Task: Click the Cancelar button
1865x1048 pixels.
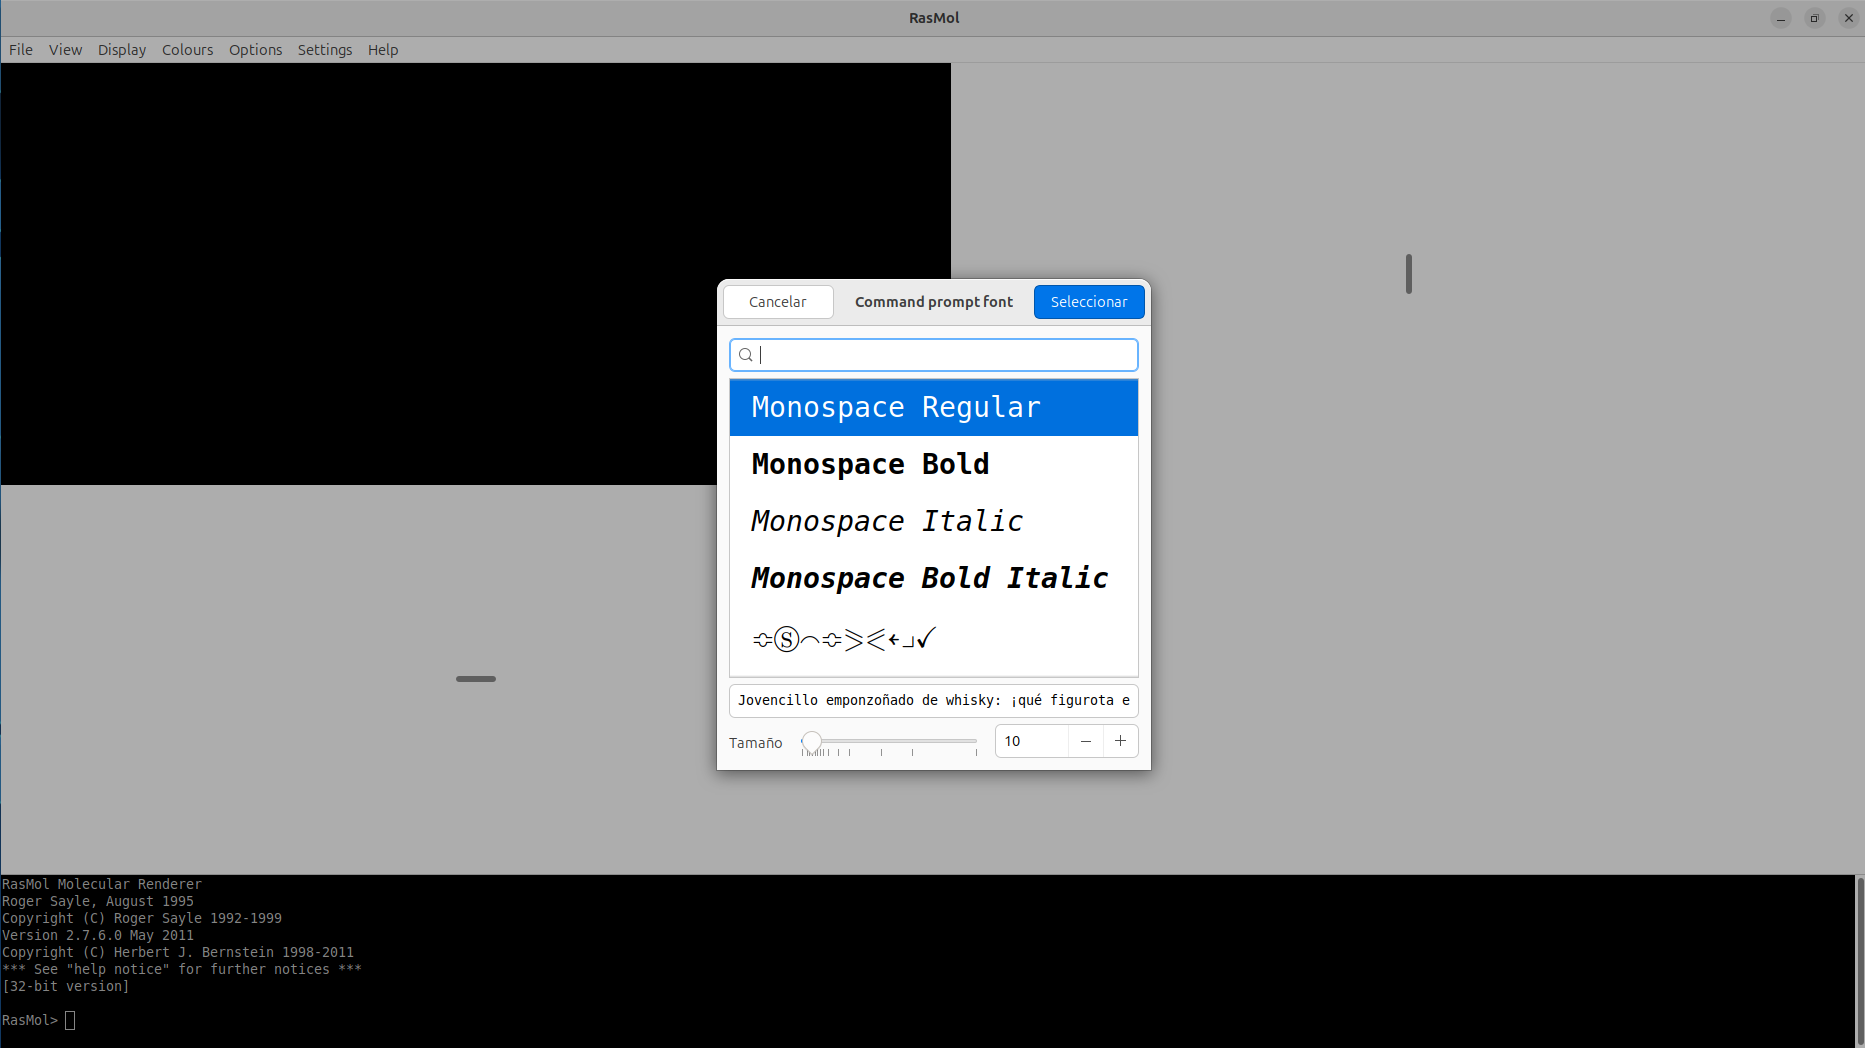Action: click(x=777, y=302)
